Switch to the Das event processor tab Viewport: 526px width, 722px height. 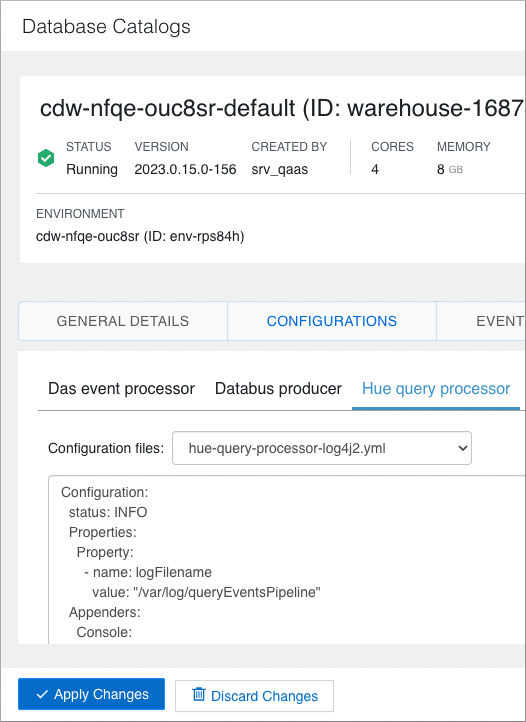click(x=122, y=389)
